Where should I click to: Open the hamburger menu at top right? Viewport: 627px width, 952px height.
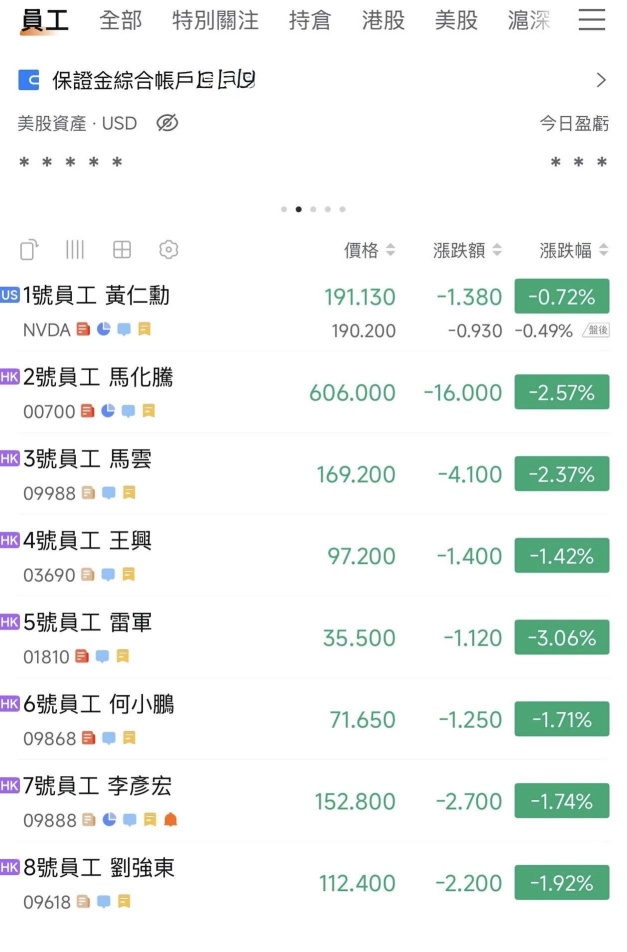tap(591, 19)
